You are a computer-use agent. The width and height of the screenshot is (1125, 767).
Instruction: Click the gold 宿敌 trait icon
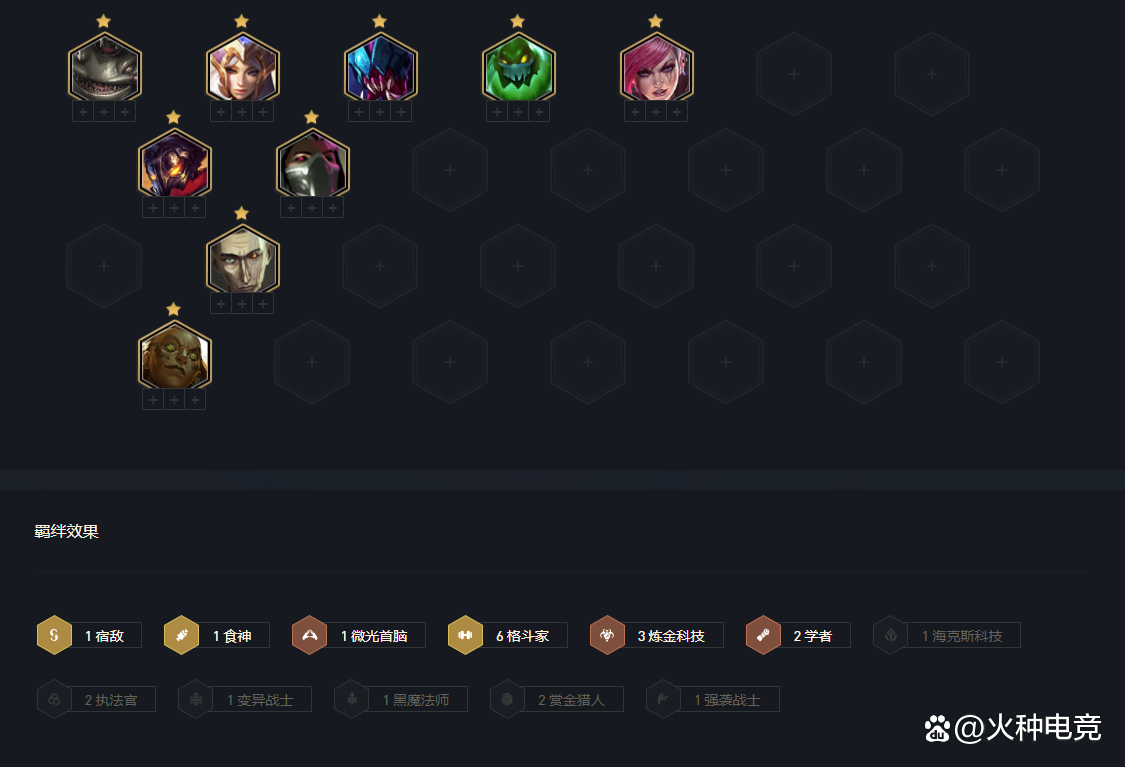click(55, 635)
